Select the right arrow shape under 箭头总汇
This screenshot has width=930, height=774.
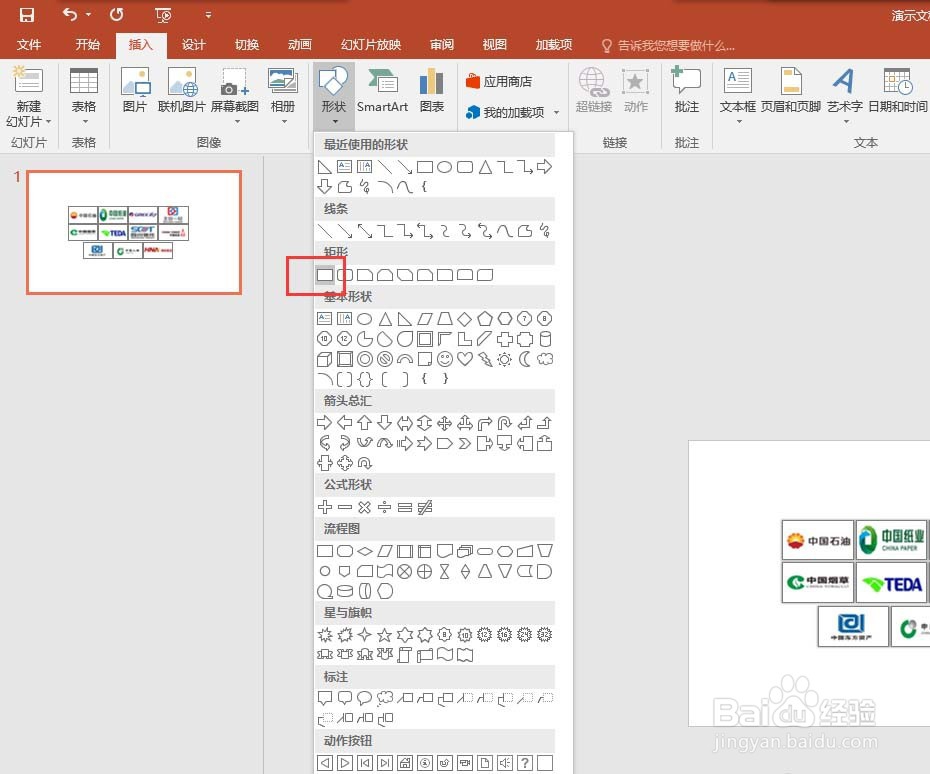click(324, 423)
